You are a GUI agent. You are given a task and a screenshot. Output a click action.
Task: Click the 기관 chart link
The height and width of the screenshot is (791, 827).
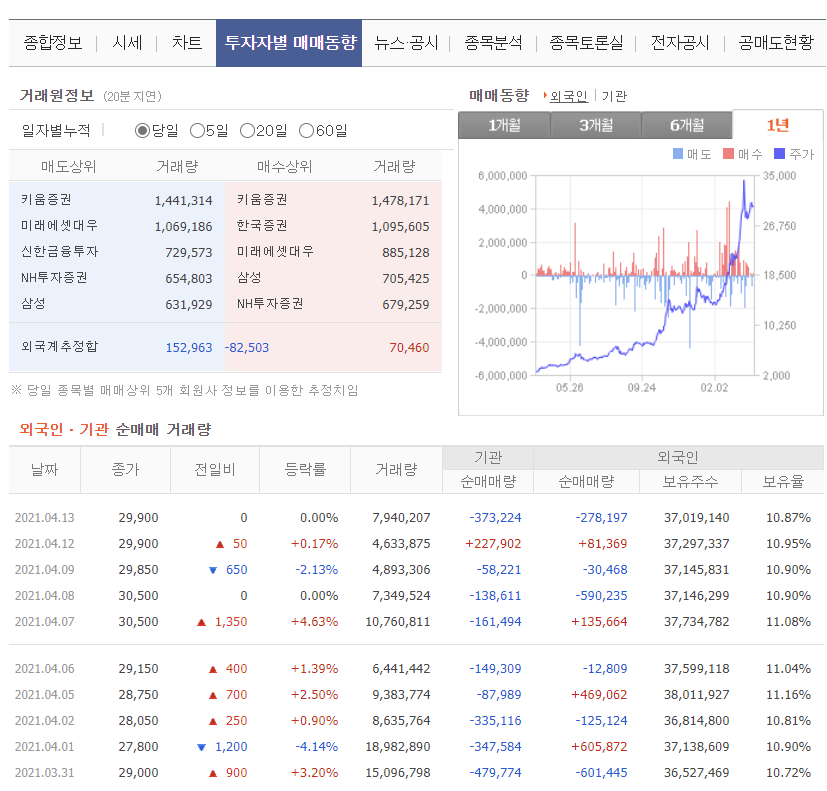point(614,96)
